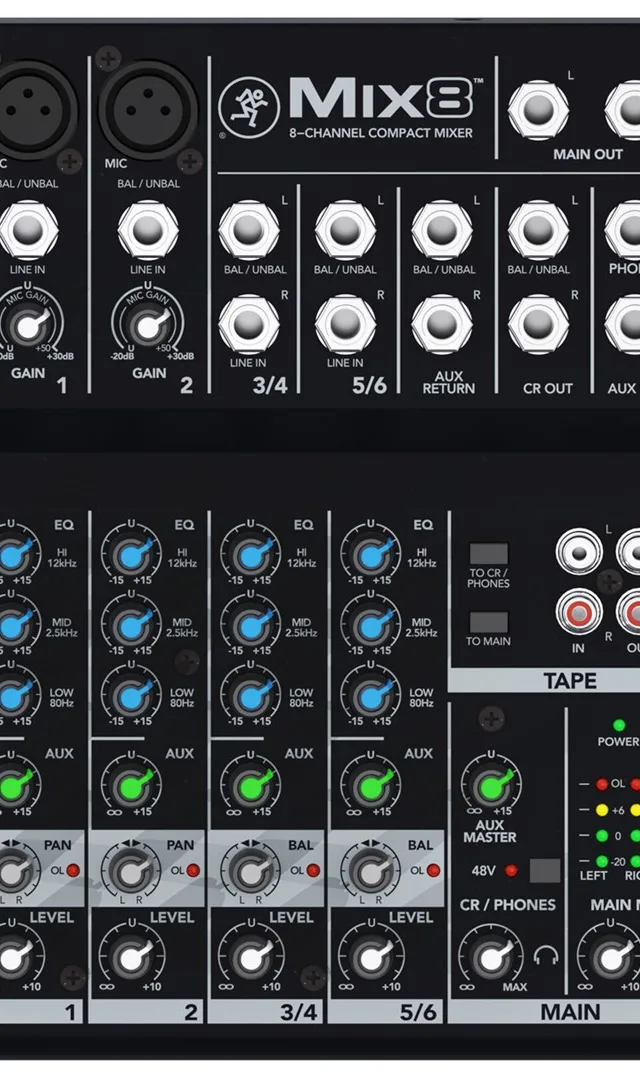
Task: Click the CR OUT right jack
Action: click(538, 324)
